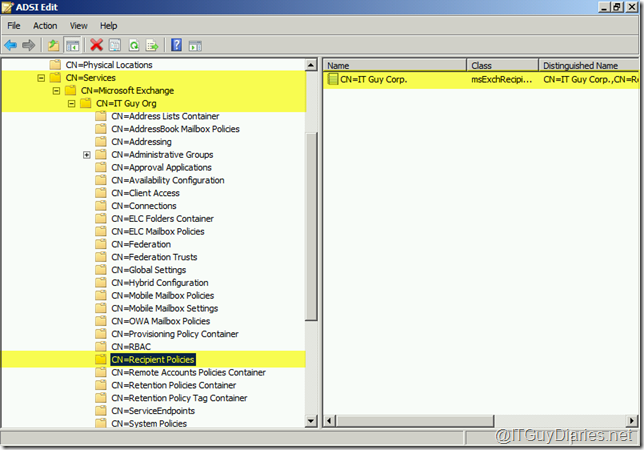Go back with the blue left arrow

point(11,45)
